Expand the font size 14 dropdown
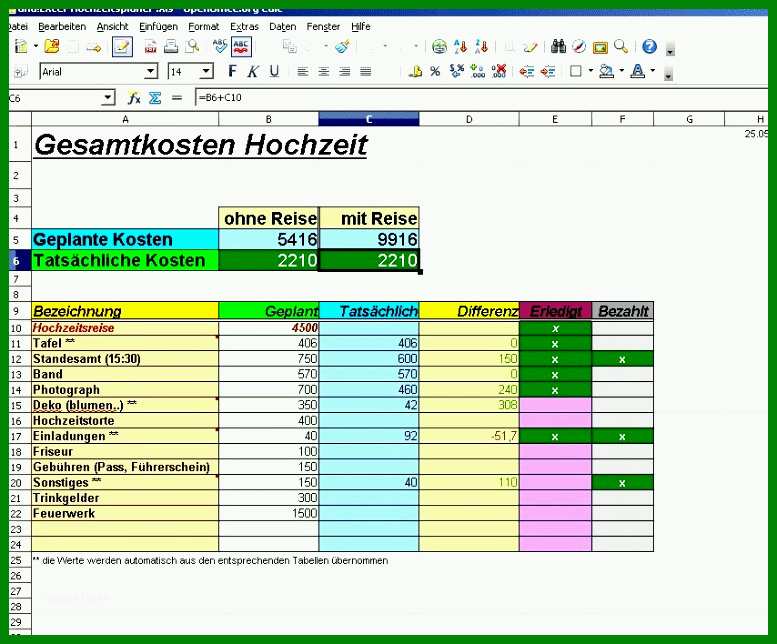The height and width of the screenshot is (644, 777). (206, 72)
